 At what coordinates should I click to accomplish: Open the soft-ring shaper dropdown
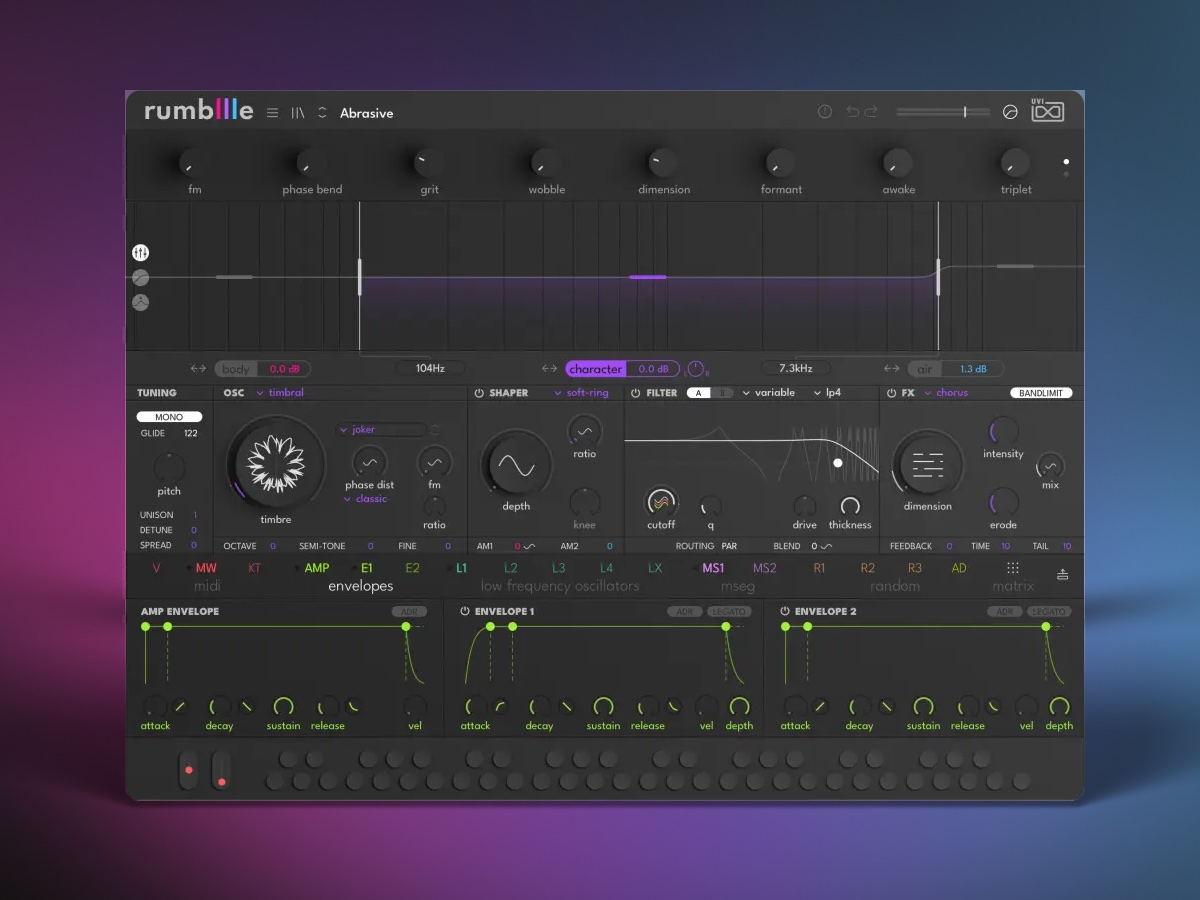coord(581,393)
